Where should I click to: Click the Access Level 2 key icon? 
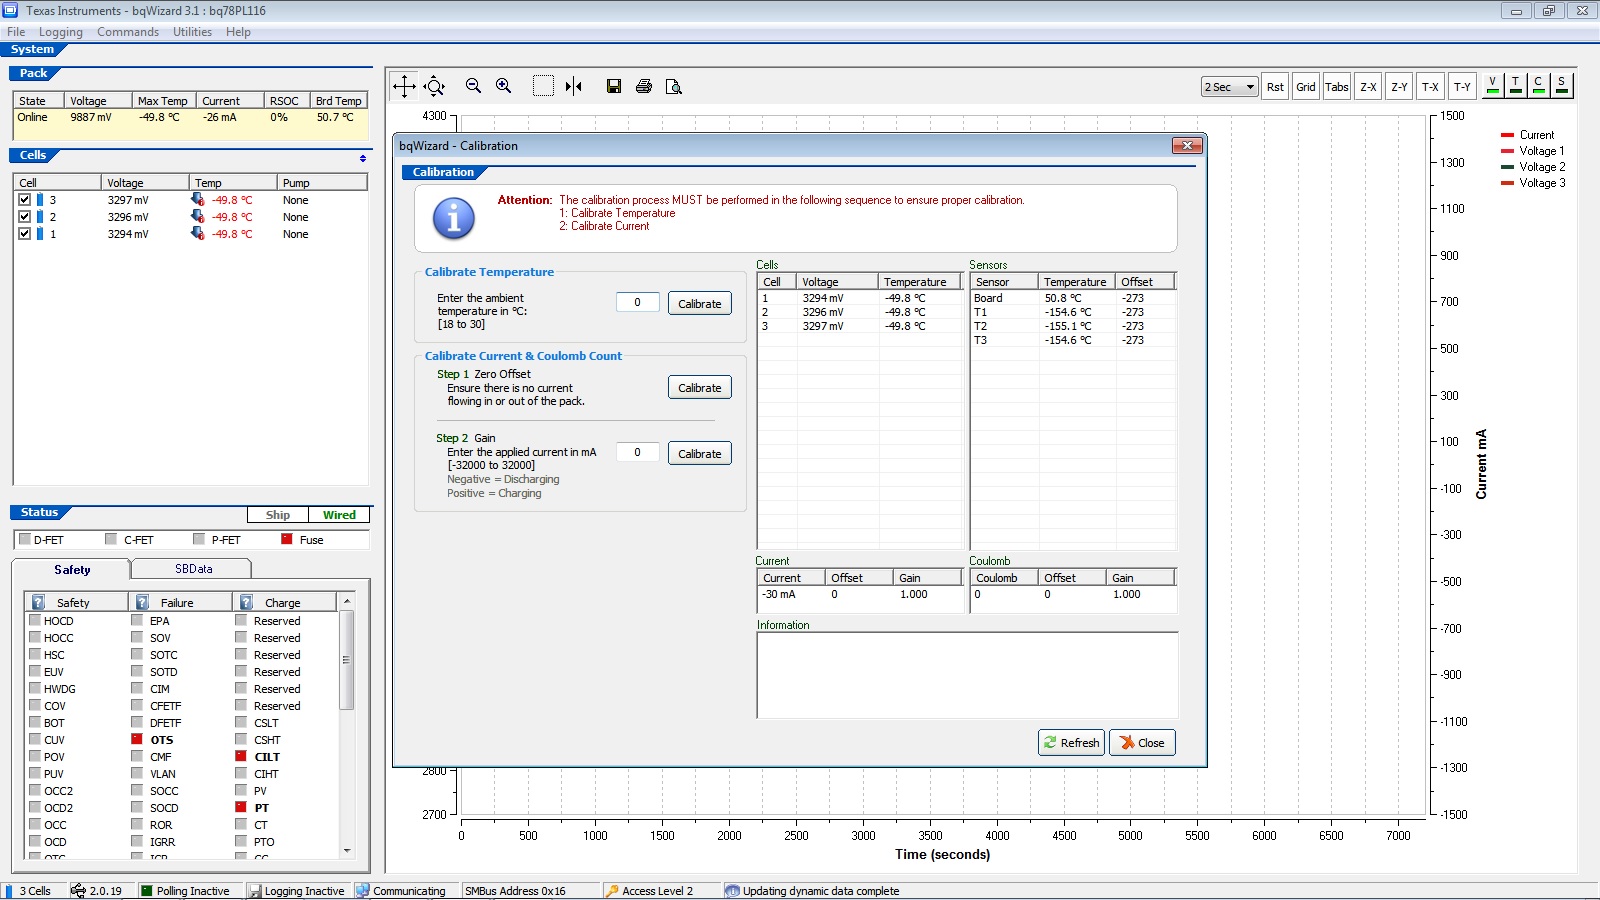click(612, 890)
